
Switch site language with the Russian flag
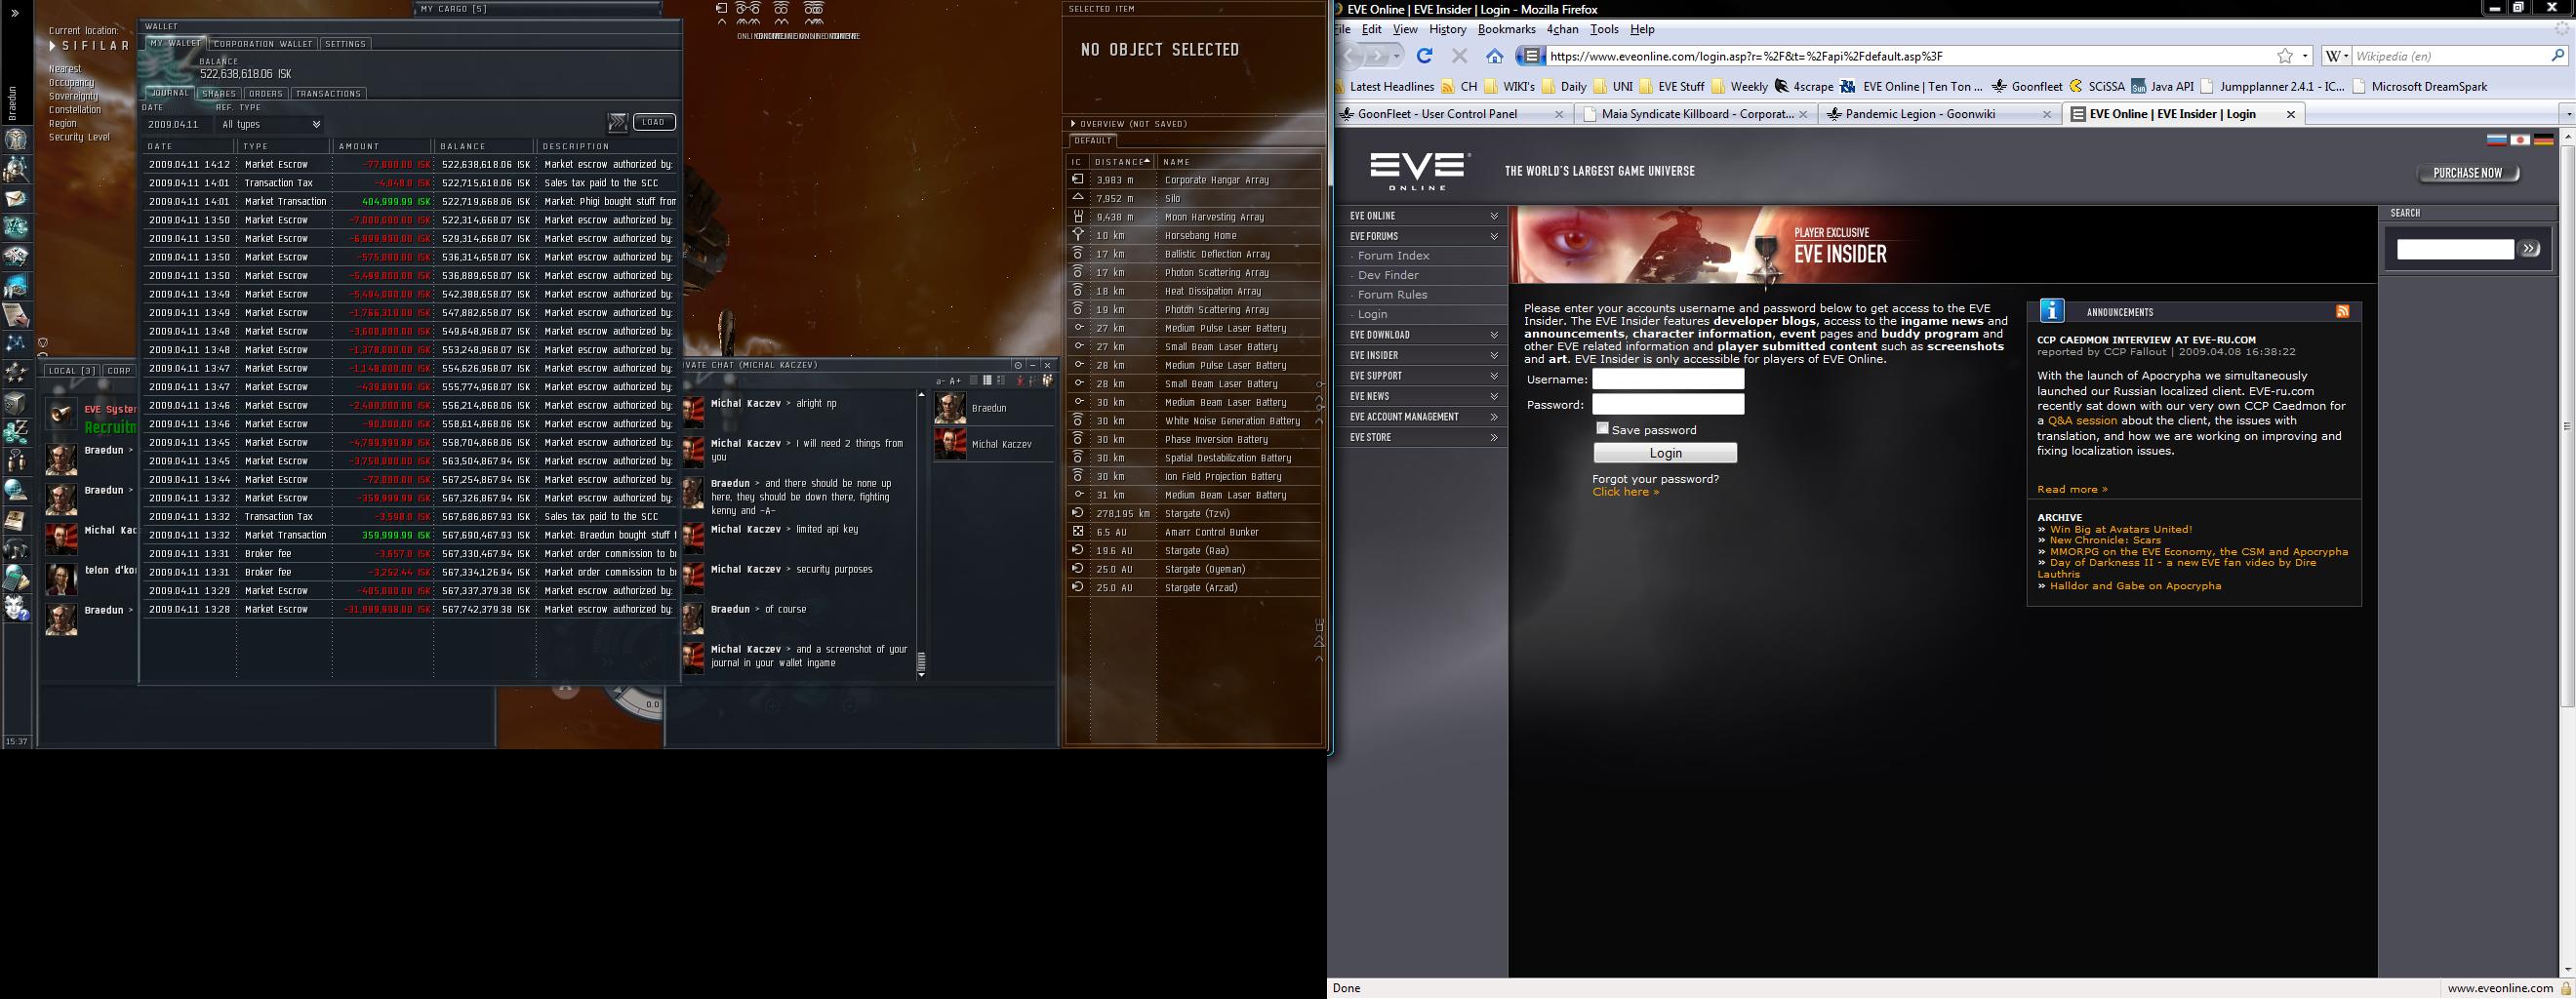click(x=2496, y=140)
